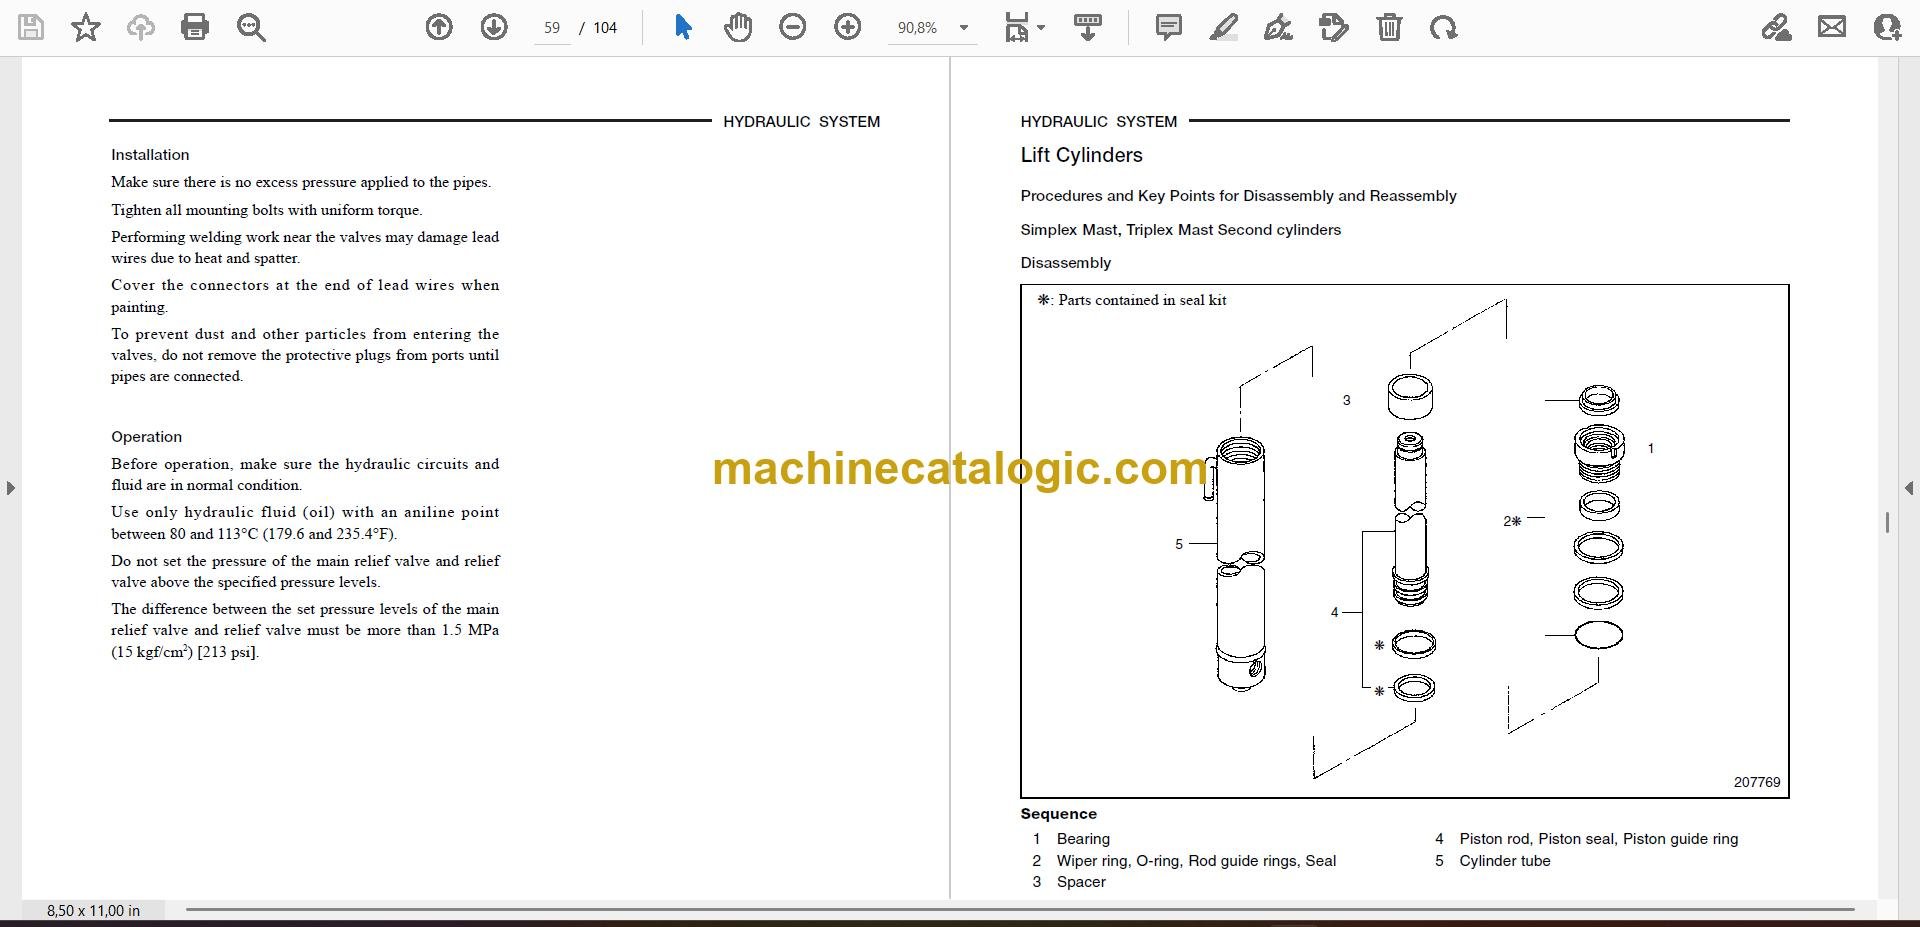
Task: Click the page number 59 field
Action: pyautogui.click(x=552, y=28)
